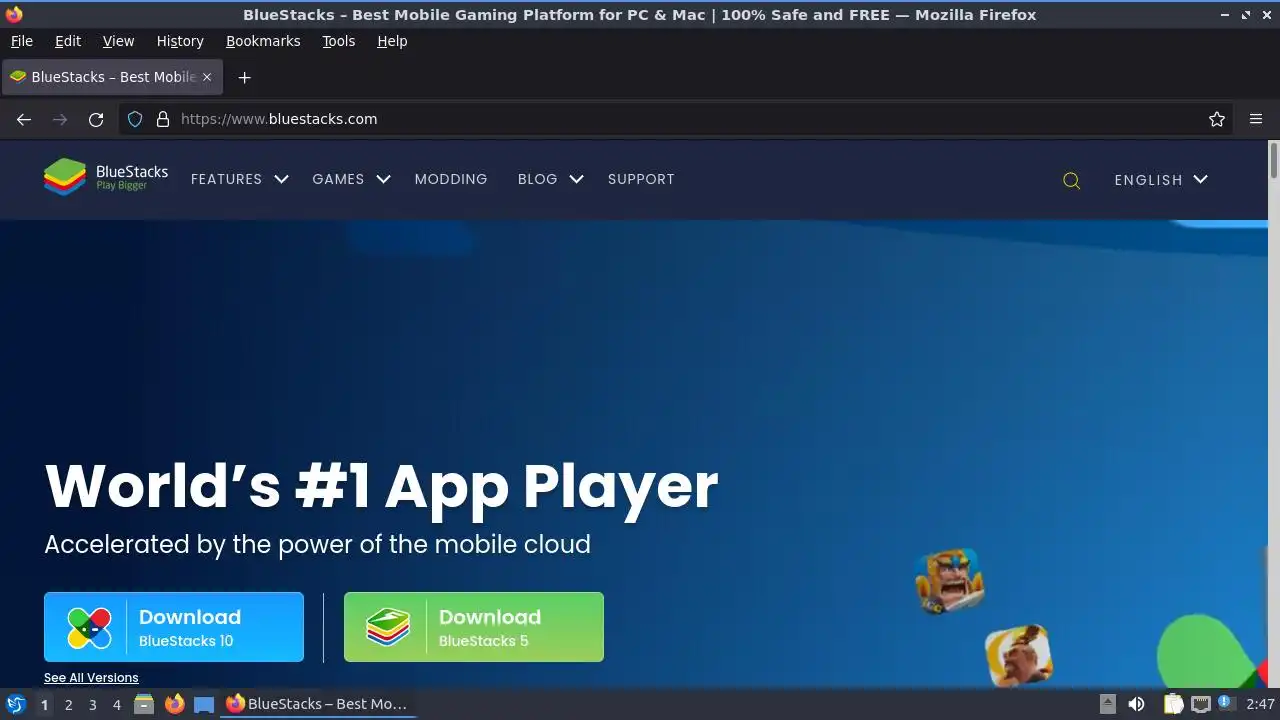The height and width of the screenshot is (720, 1280).
Task: Open the tracking protection shield icon
Action: click(x=135, y=119)
